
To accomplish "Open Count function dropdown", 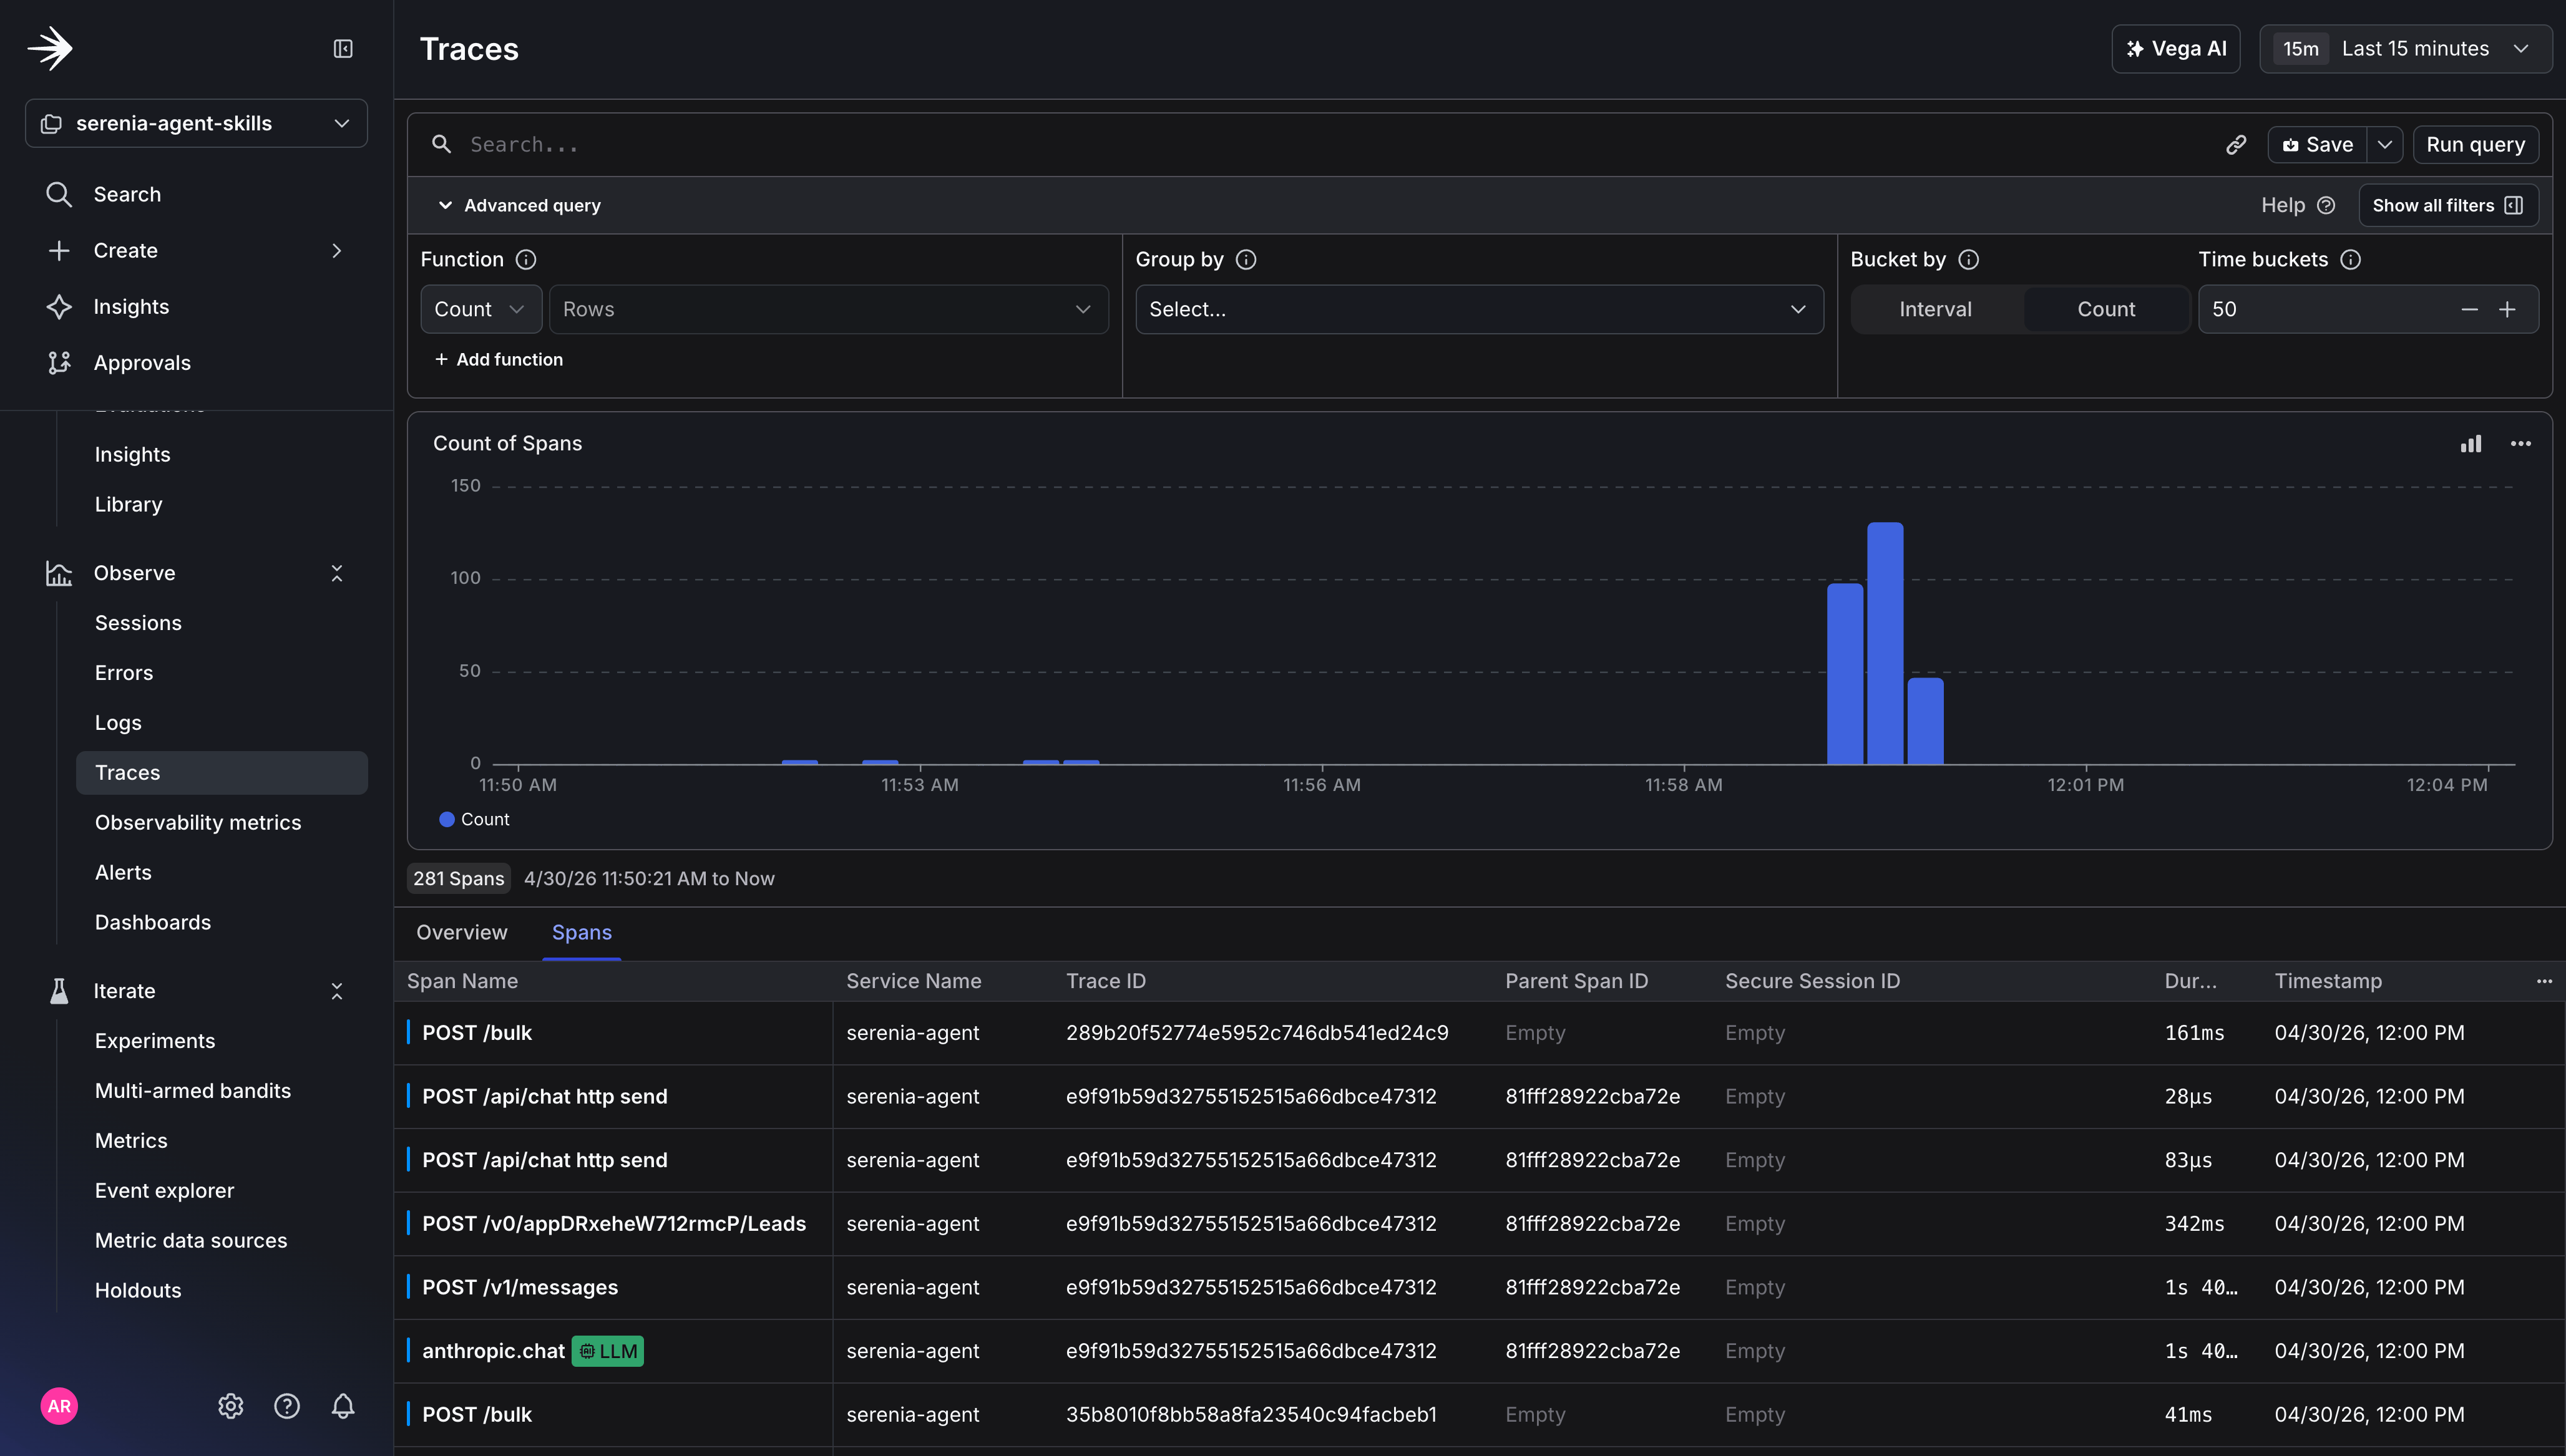I will [481, 310].
